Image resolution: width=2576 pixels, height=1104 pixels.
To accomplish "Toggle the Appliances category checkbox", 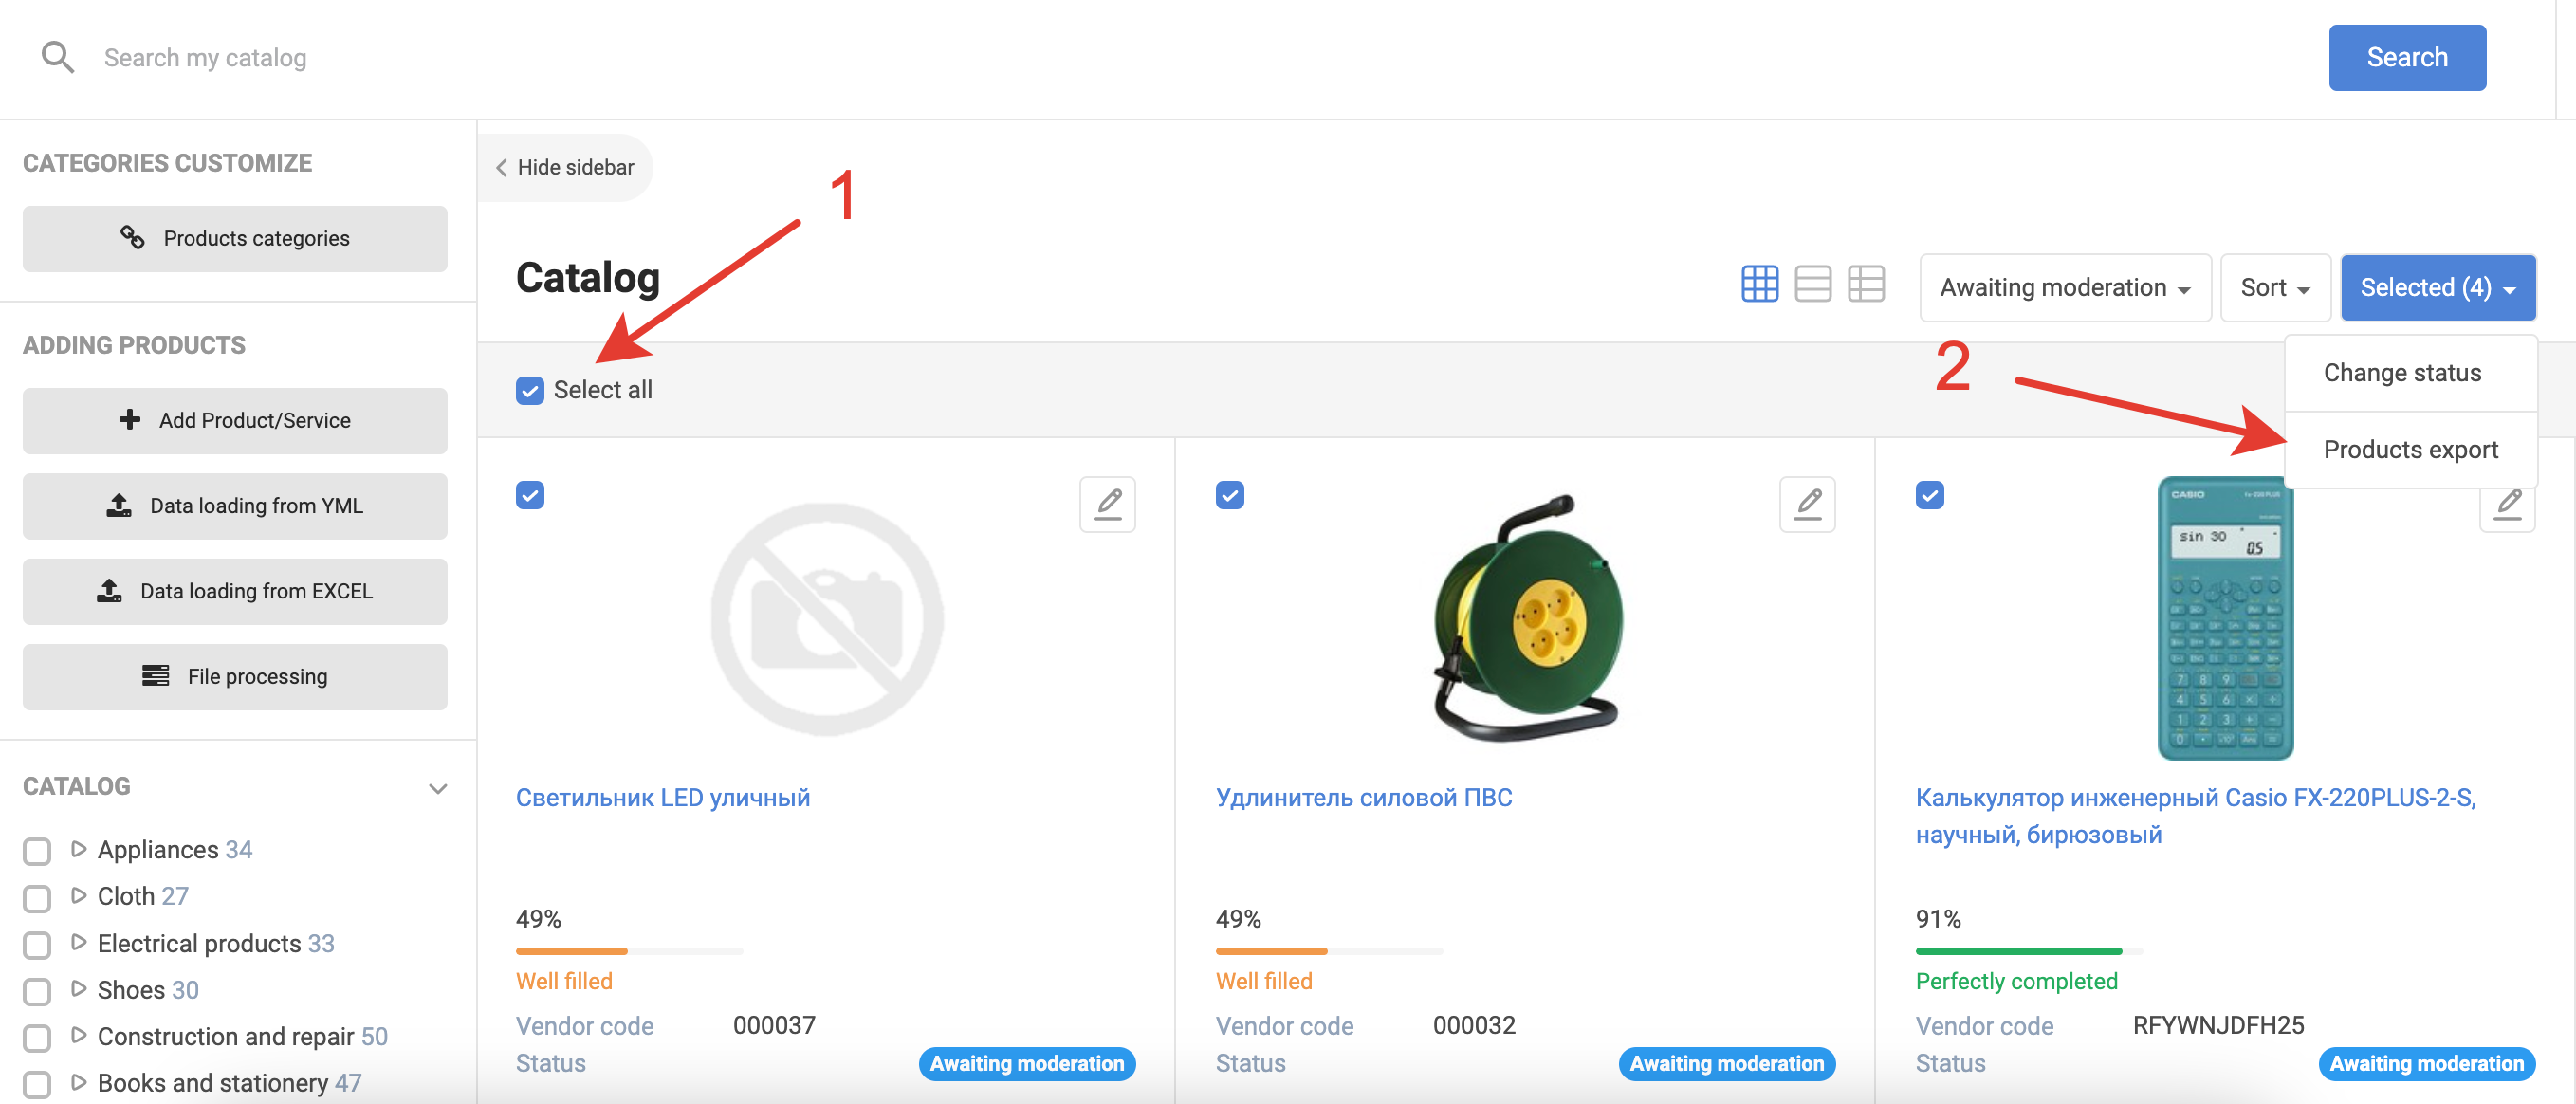I will click(x=37, y=851).
